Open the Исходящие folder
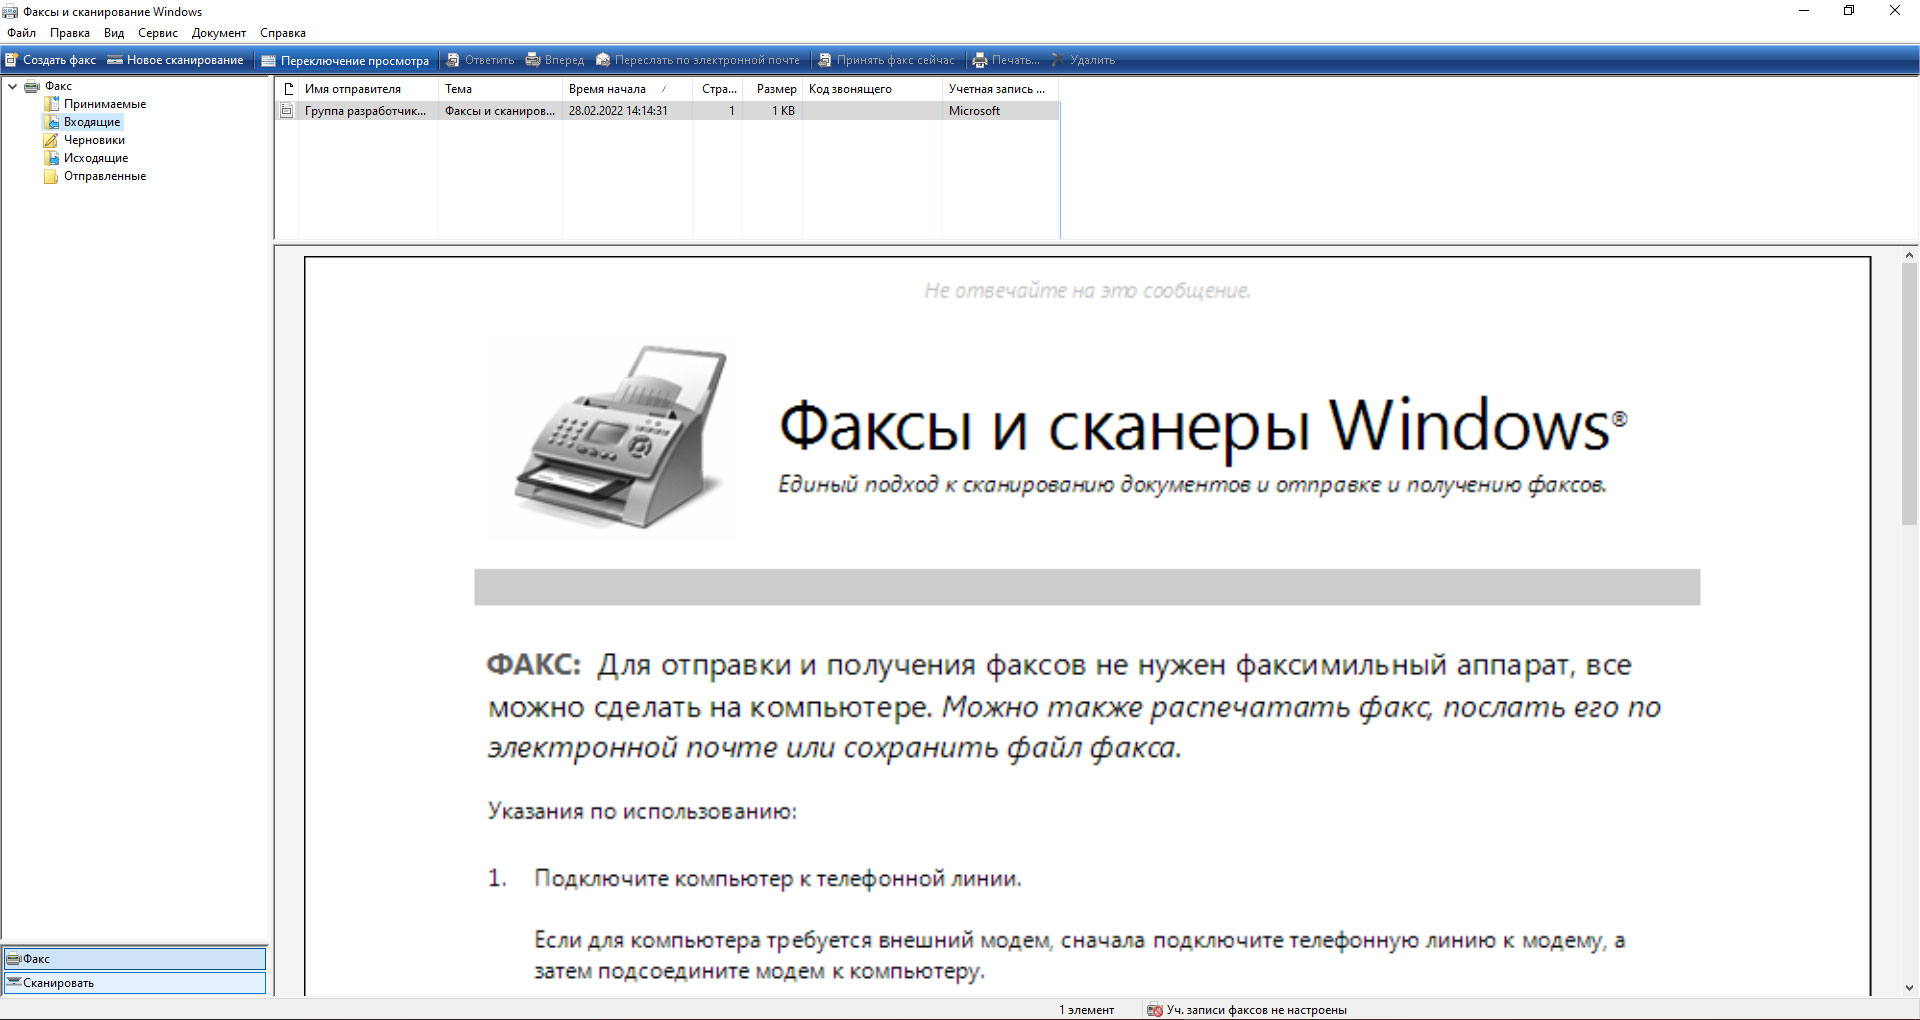Image resolution: width=1920 pixels, height=1020 pixels. click(95, 158)
